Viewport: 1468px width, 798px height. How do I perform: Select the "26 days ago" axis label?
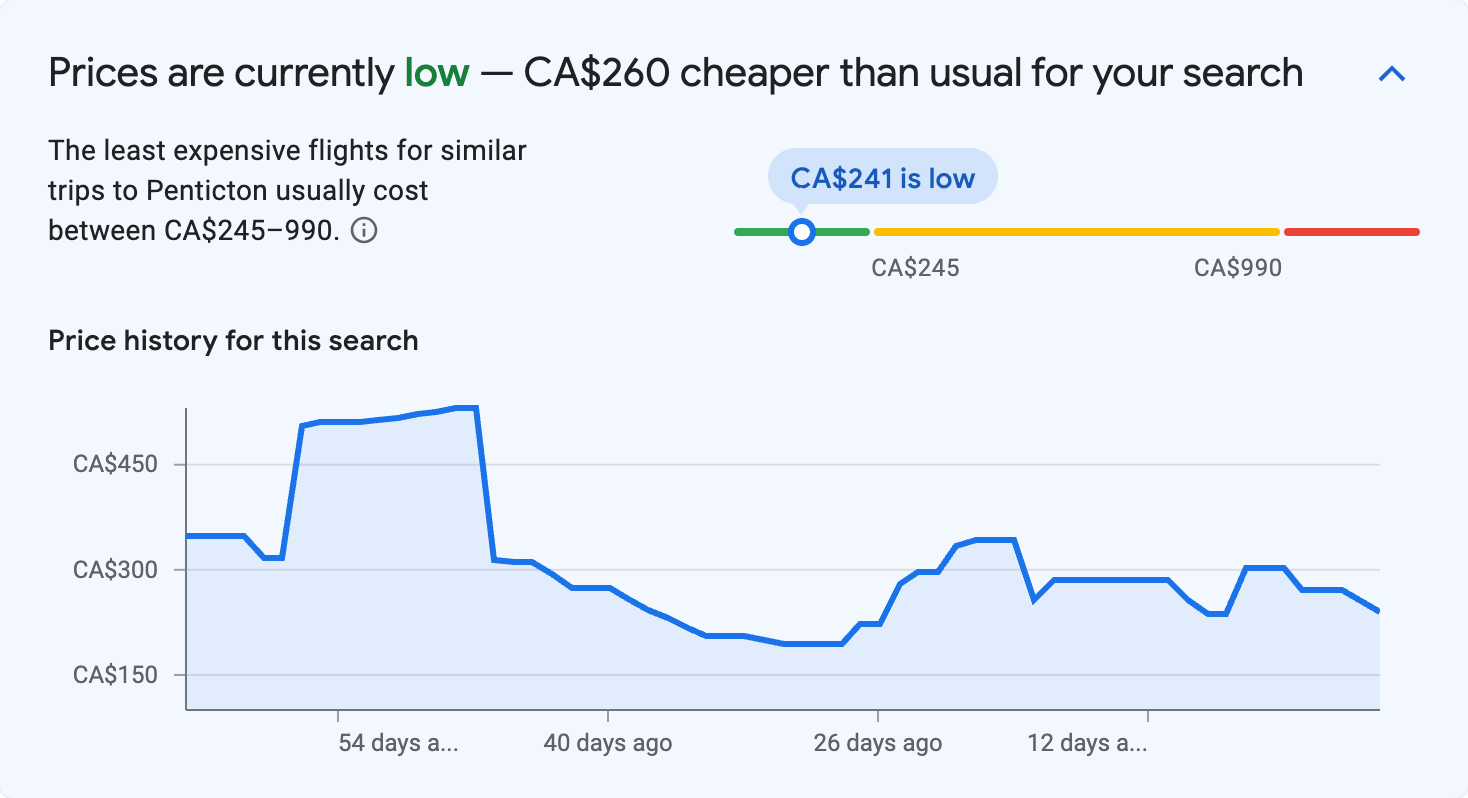pos(877,743)
